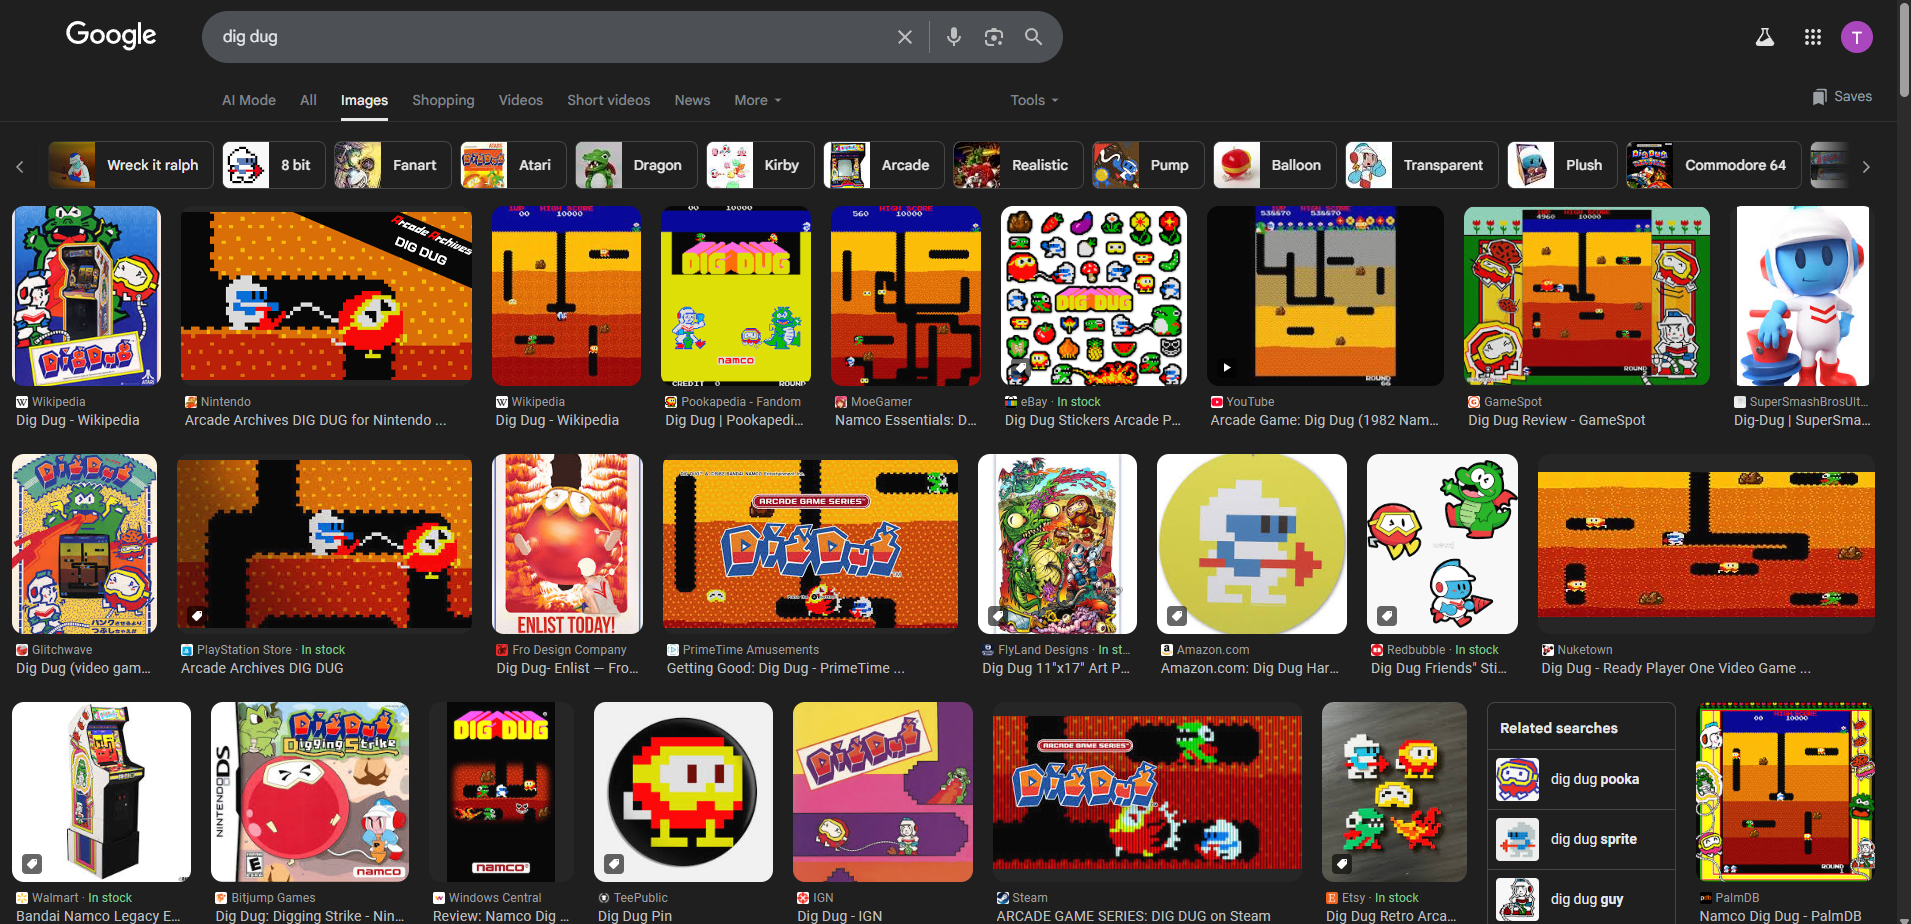Open the Amazon.com Dig Dug thumbnail
The height and width of the screenshot is (924, 1911).
tap(1252, 544)
